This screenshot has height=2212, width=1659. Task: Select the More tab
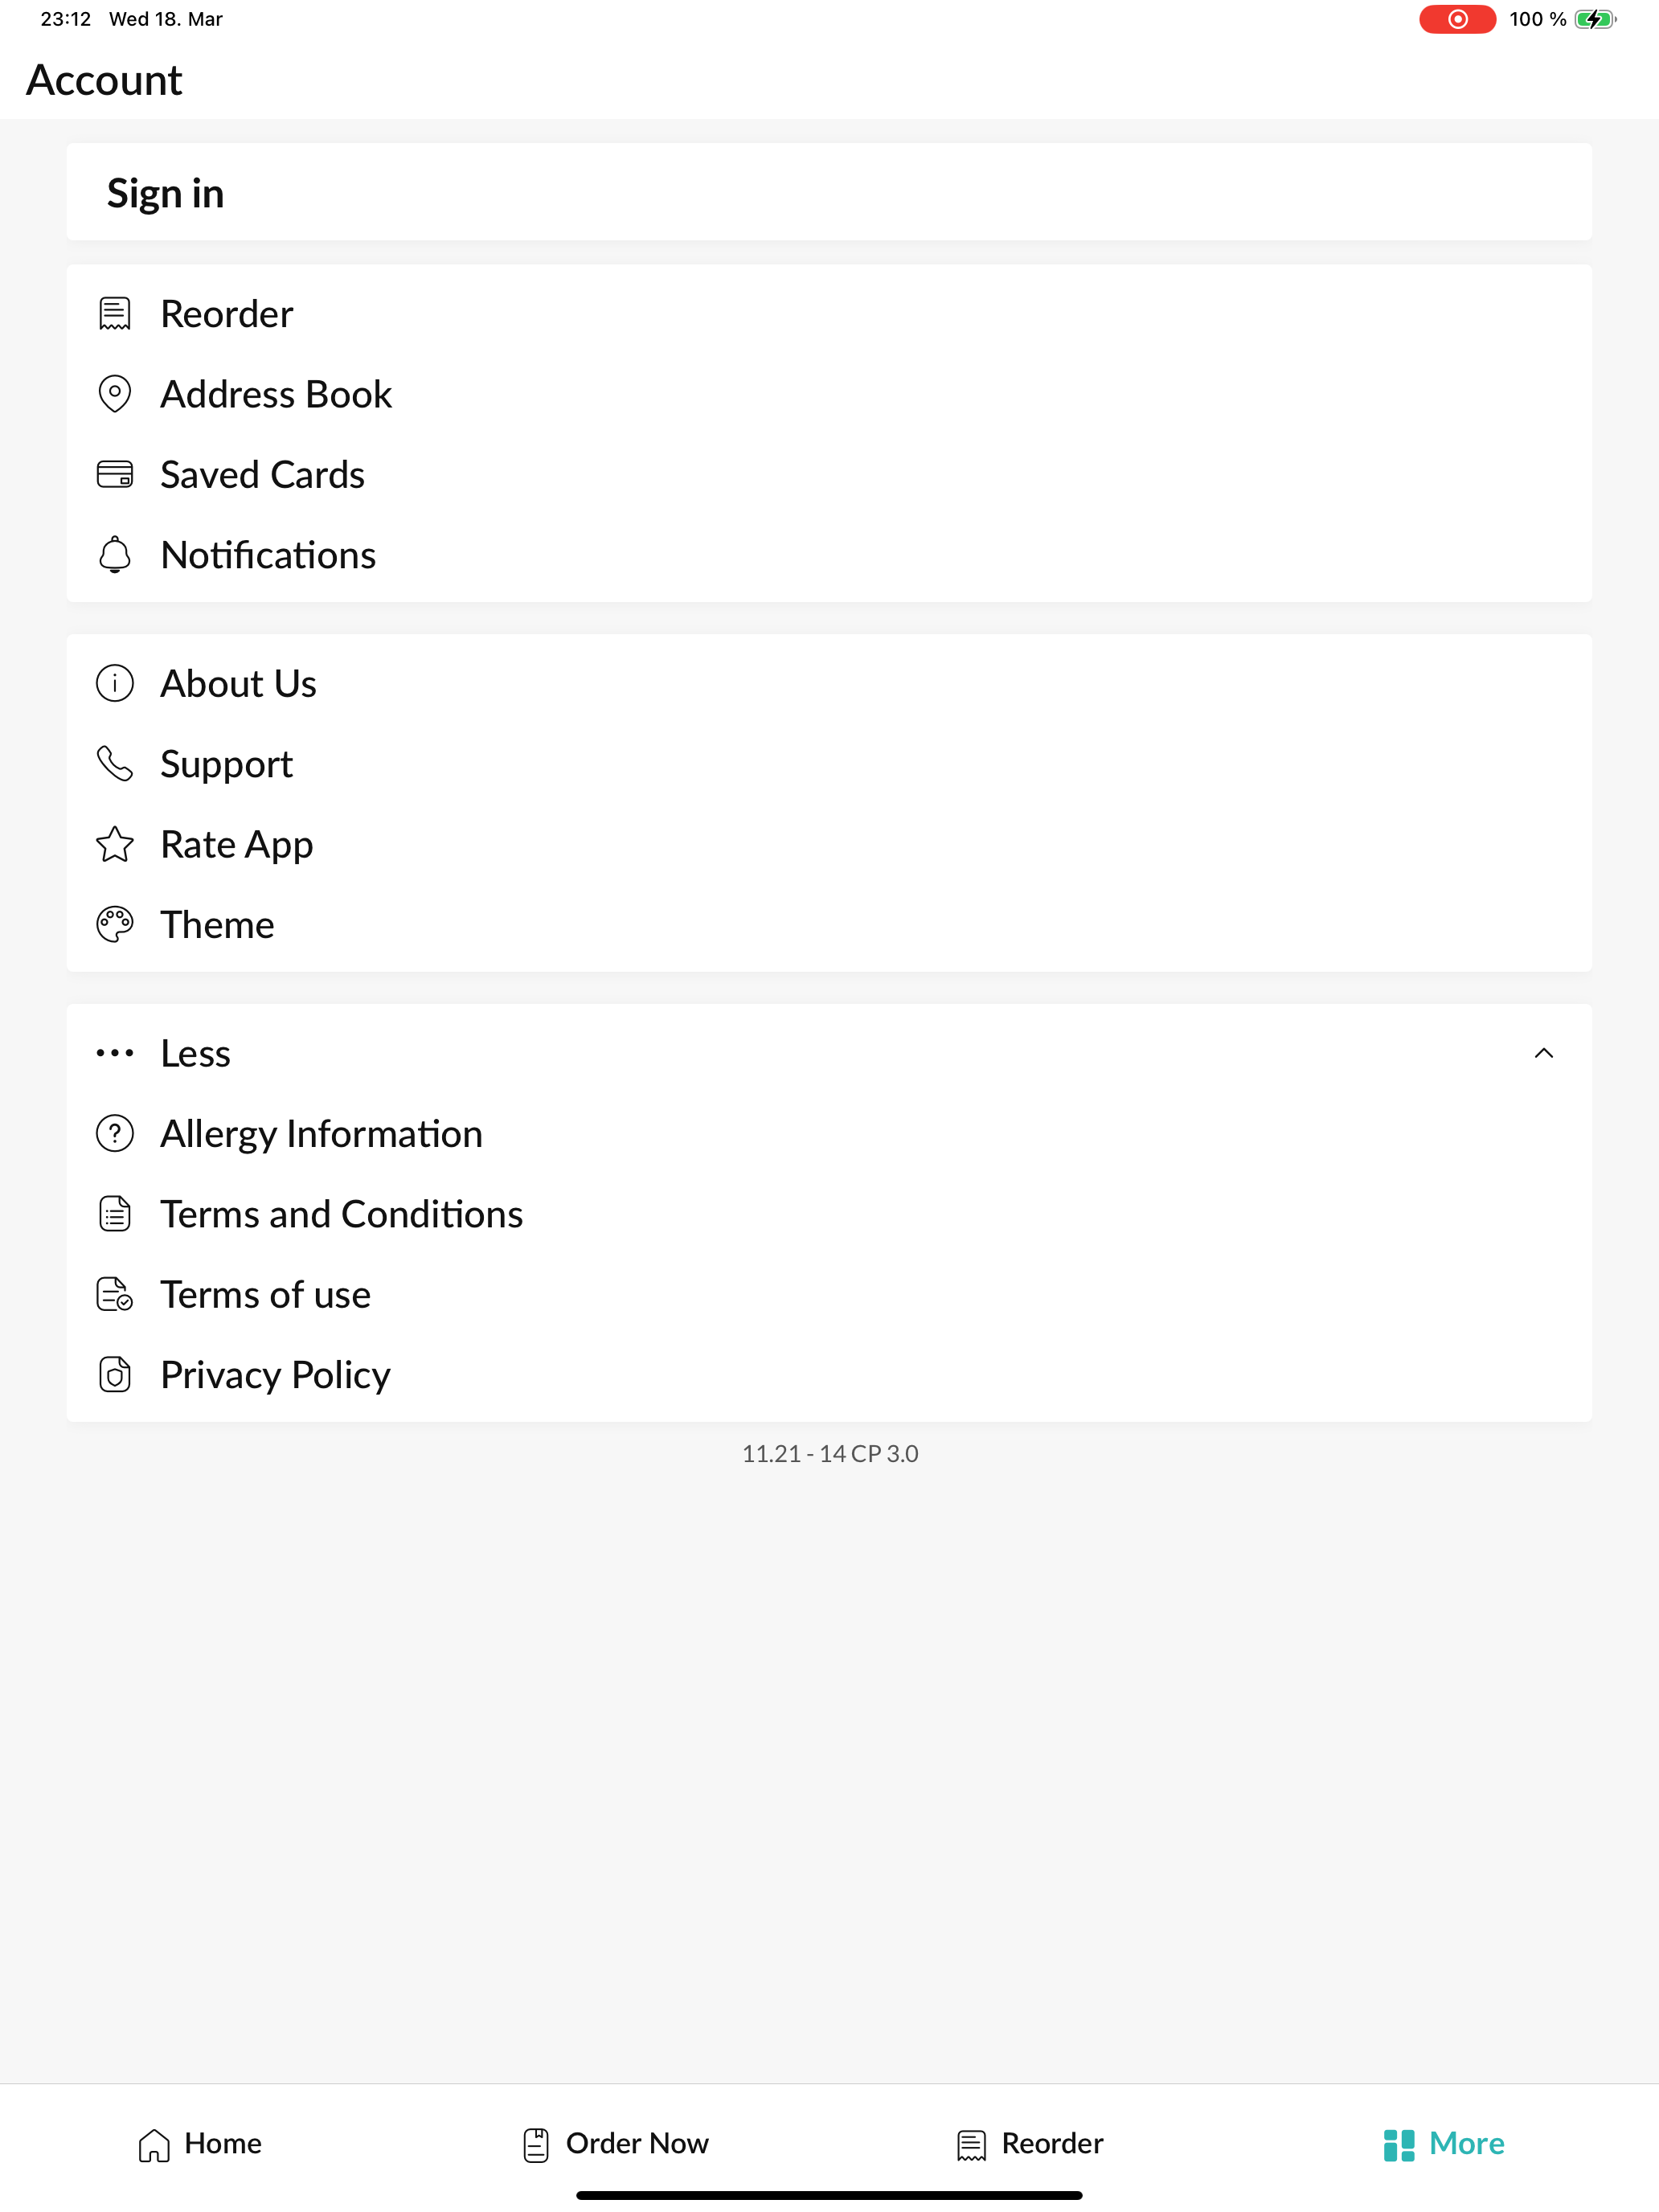pos(1444,2144)
